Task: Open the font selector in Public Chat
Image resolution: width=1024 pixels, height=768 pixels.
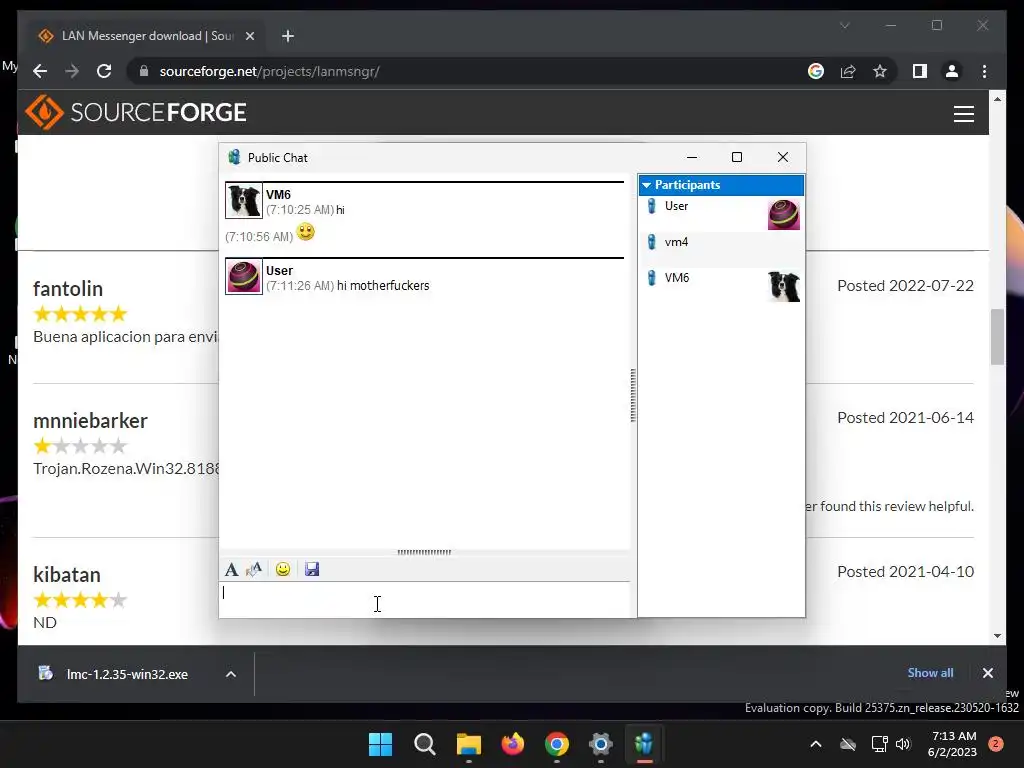Action: pos(231,569)
